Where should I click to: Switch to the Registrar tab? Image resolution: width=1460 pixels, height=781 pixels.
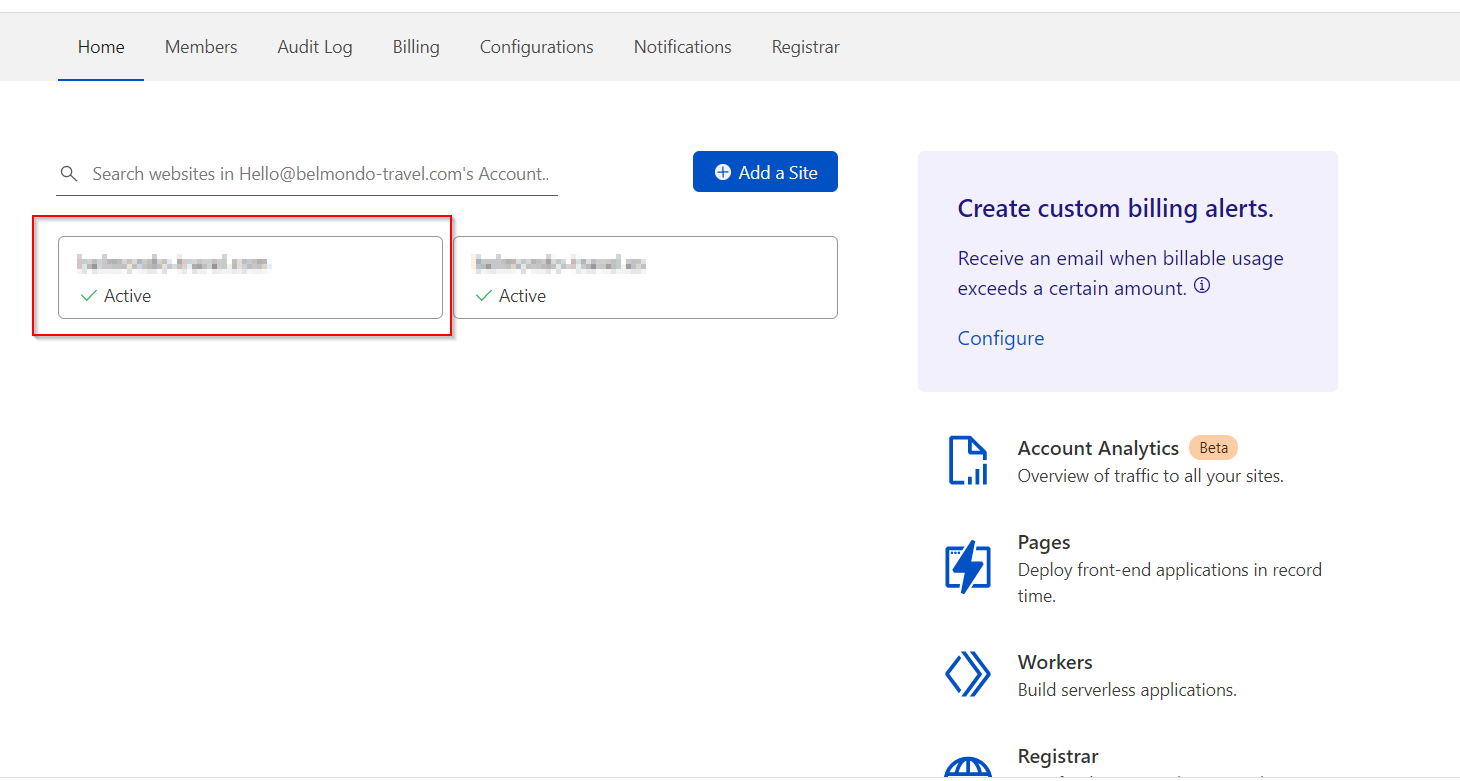pyautogui.click(x=805, y=47)
